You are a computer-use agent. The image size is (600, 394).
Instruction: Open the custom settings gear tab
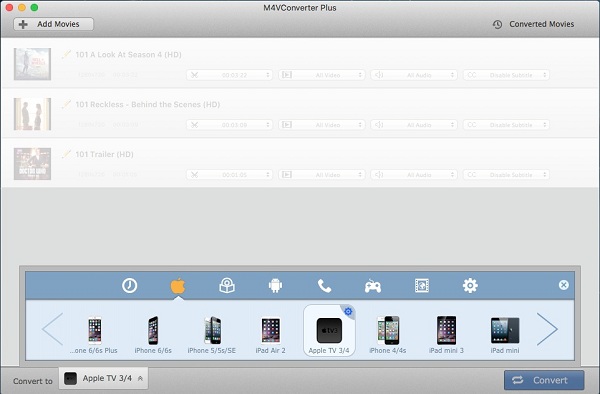point(470,285)
